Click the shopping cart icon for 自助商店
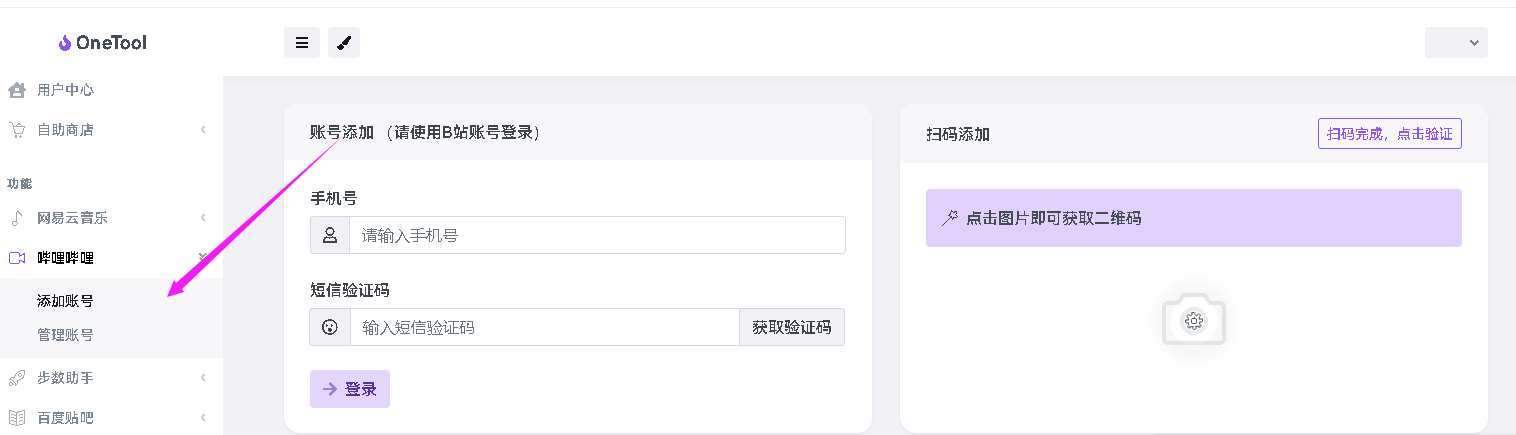1516x435 pixels. point(17,130)
